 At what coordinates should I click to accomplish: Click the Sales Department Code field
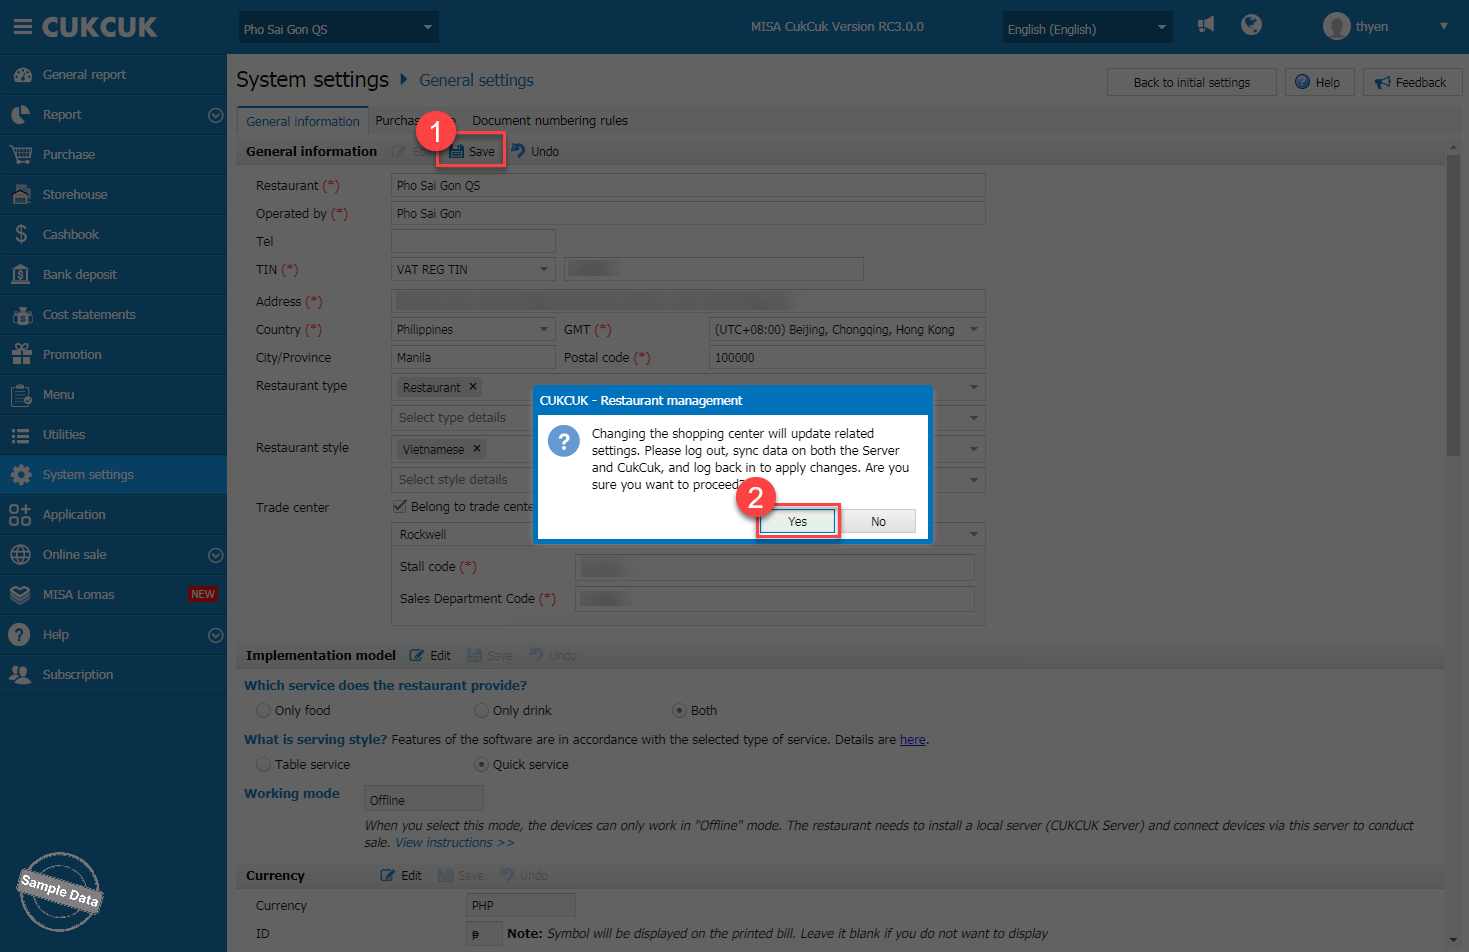(775, 599)
